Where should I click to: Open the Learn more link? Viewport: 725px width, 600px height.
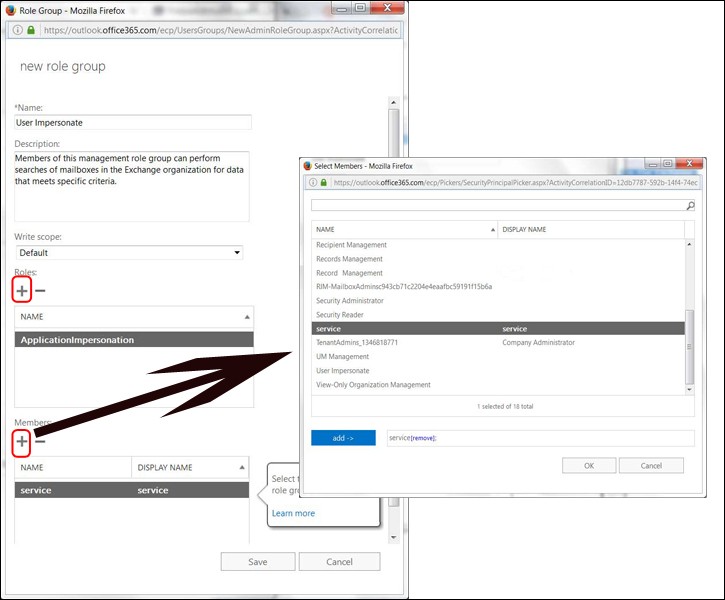293,513
